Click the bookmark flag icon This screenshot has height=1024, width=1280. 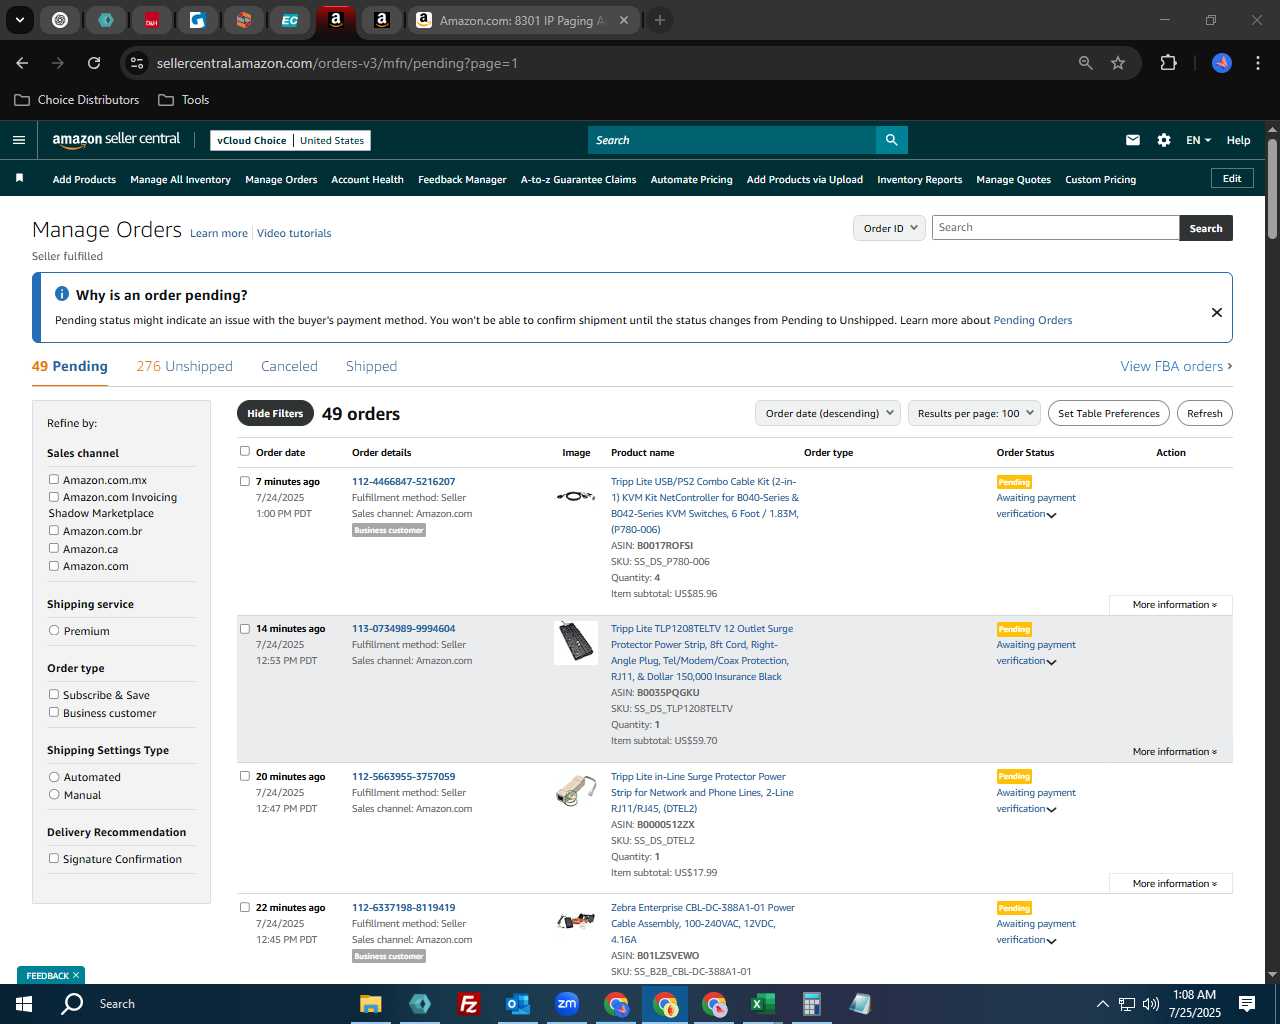click(19, 178)
